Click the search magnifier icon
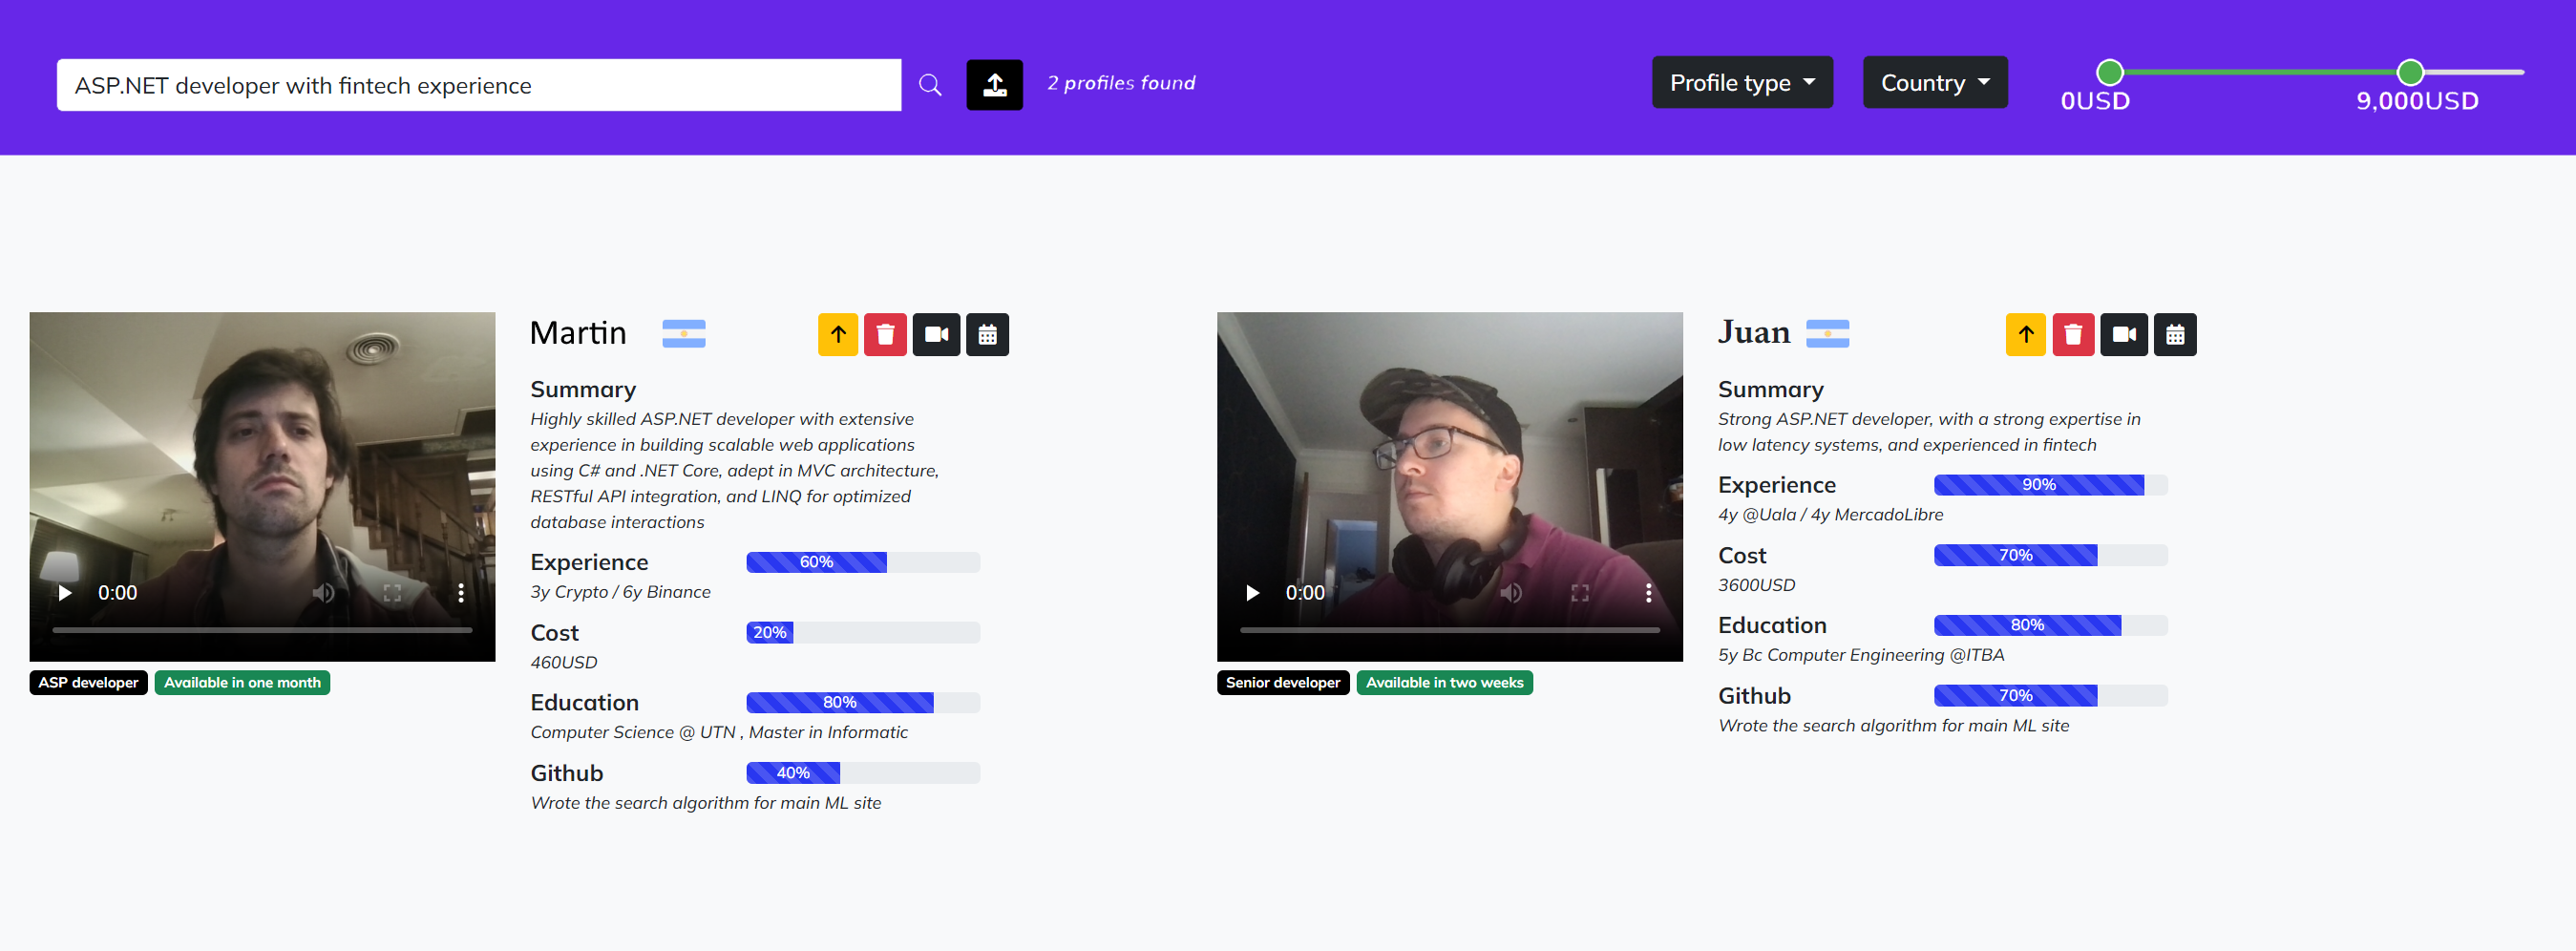This screenshot has height=951, width=2576. tap(930, 85)
